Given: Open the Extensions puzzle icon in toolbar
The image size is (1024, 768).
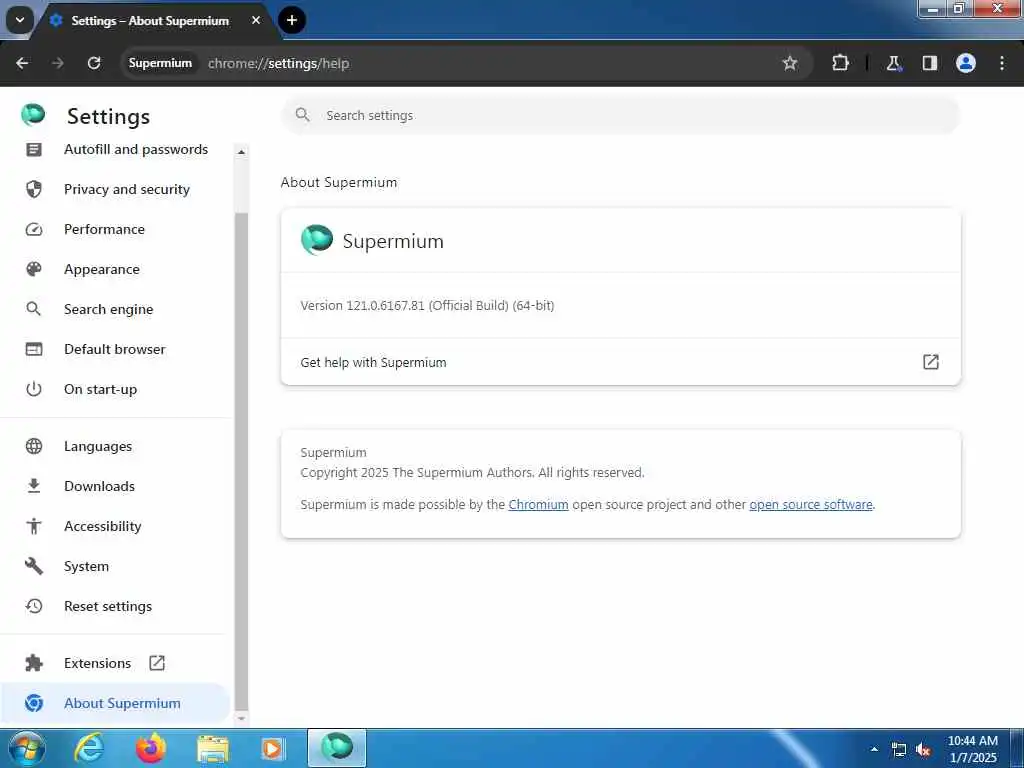Looking at the screenshot, I should [x=840, y=63].
